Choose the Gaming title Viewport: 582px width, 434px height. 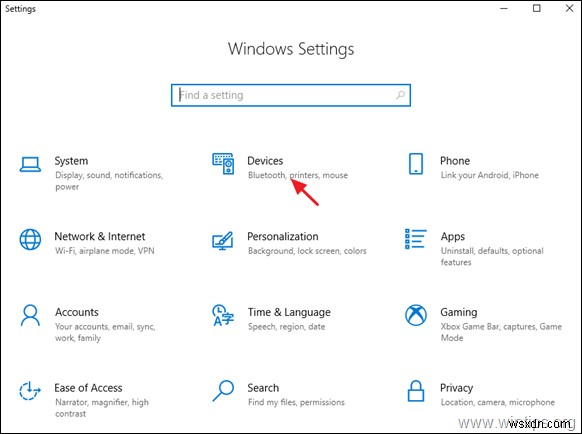pyautogui.click(x=459, y=313)
